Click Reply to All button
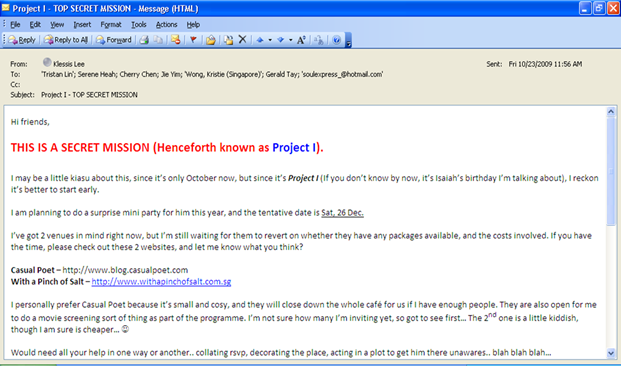The image size is (621, 366). [66, 40]
